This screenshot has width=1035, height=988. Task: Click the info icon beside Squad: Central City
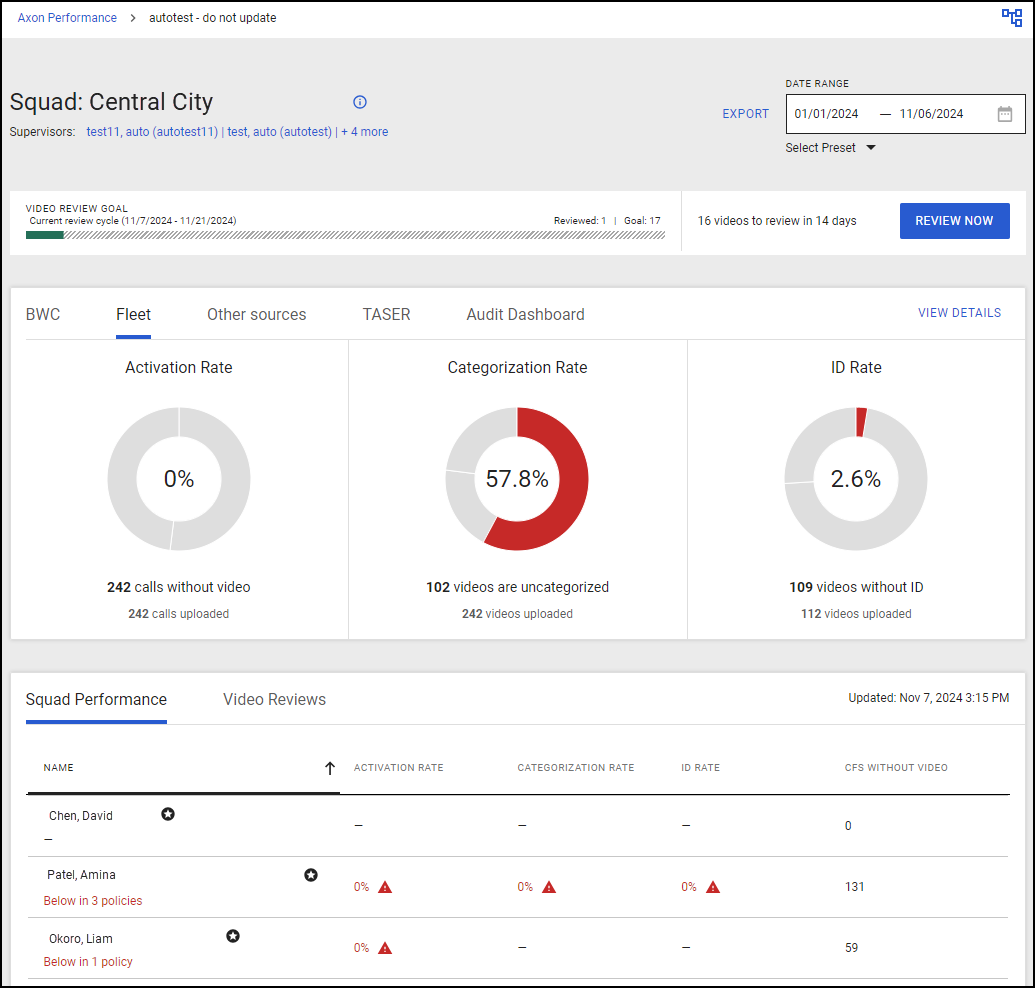(359, 102)
